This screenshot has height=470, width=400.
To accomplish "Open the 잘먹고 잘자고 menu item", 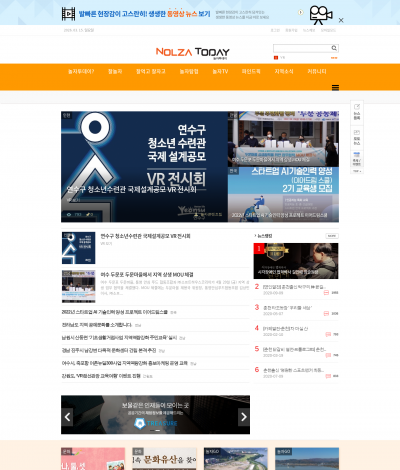I will point(151,71).
